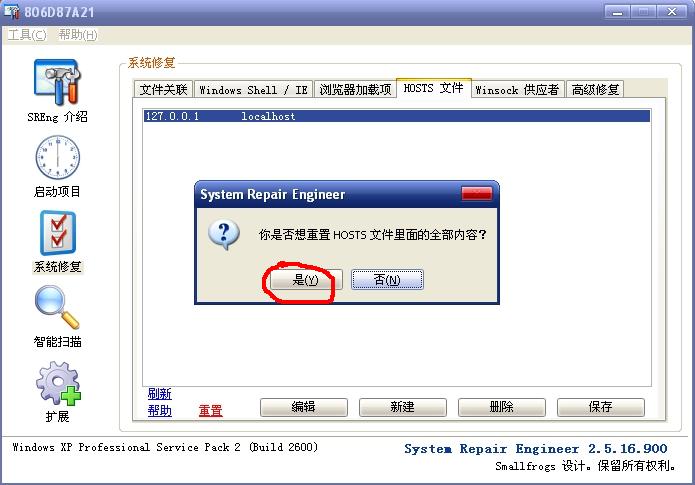
Task: Close the System Repair Engineer dialog
Action: [x=476, y=194]
